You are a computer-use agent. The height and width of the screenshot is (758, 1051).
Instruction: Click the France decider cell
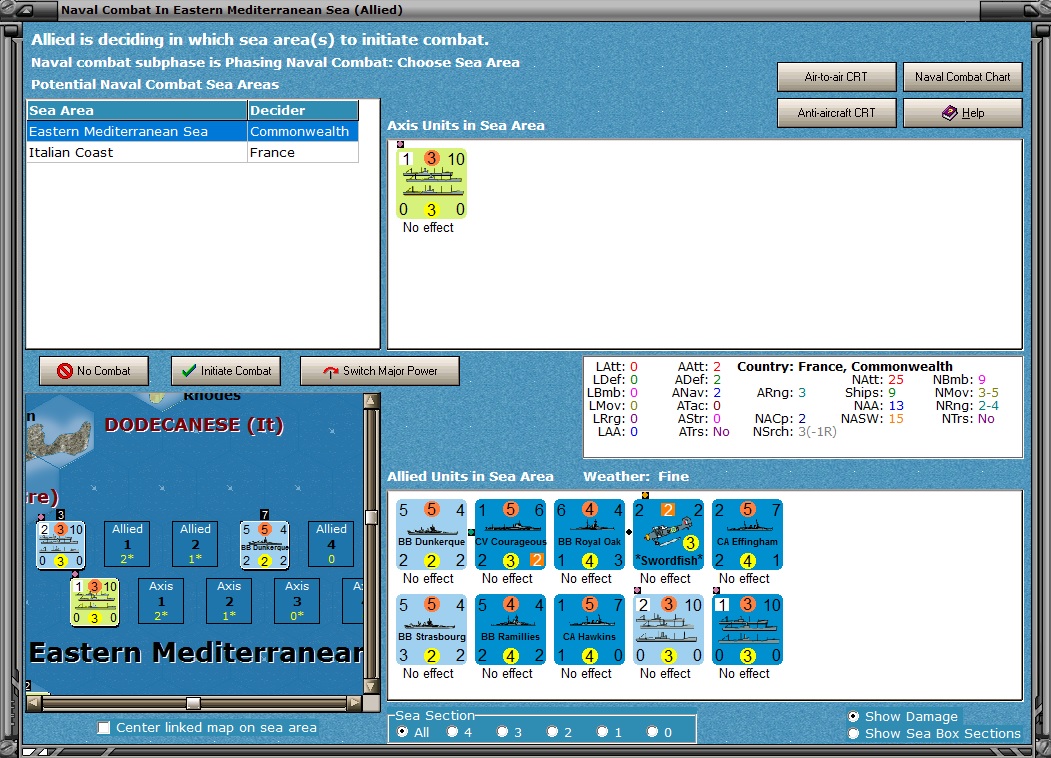[x=303, y=152]
